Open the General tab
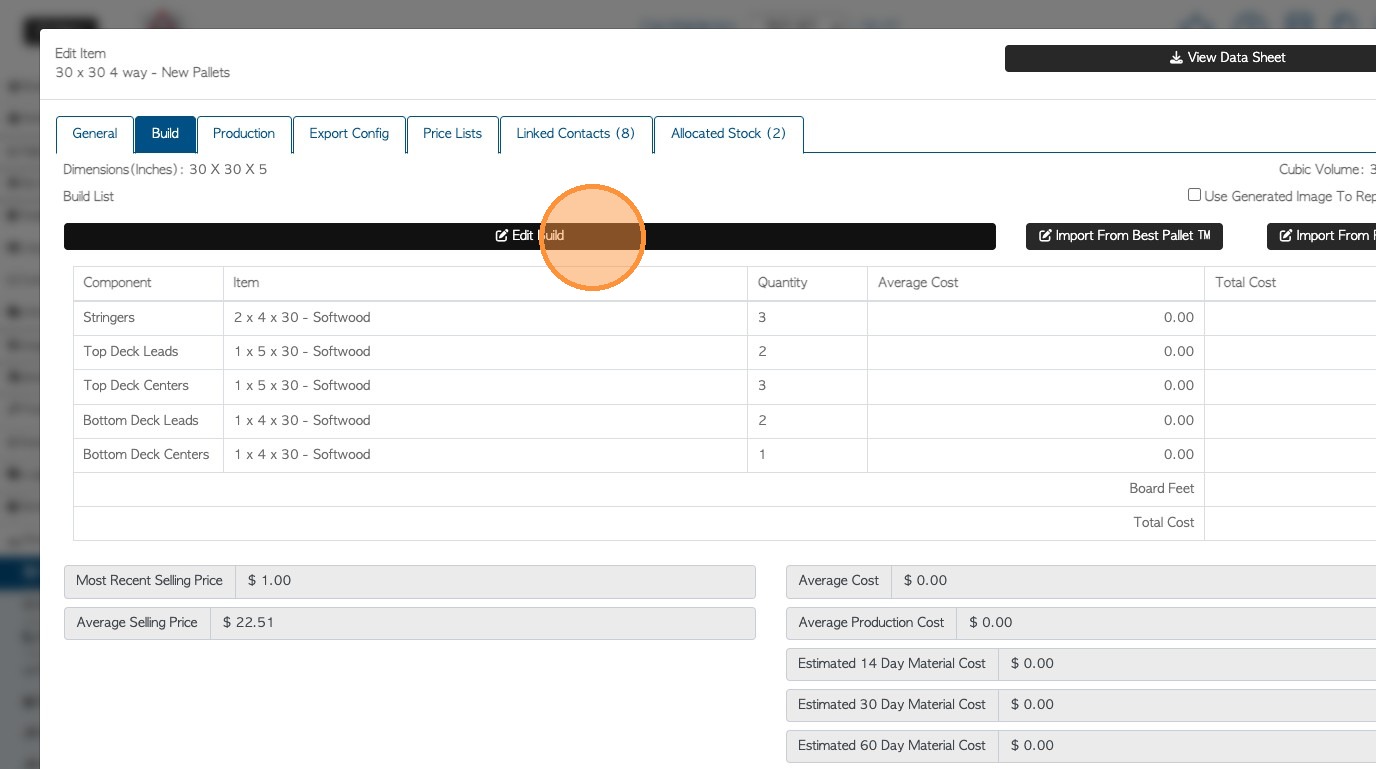1376x769 pixels. tap(95, 134)
